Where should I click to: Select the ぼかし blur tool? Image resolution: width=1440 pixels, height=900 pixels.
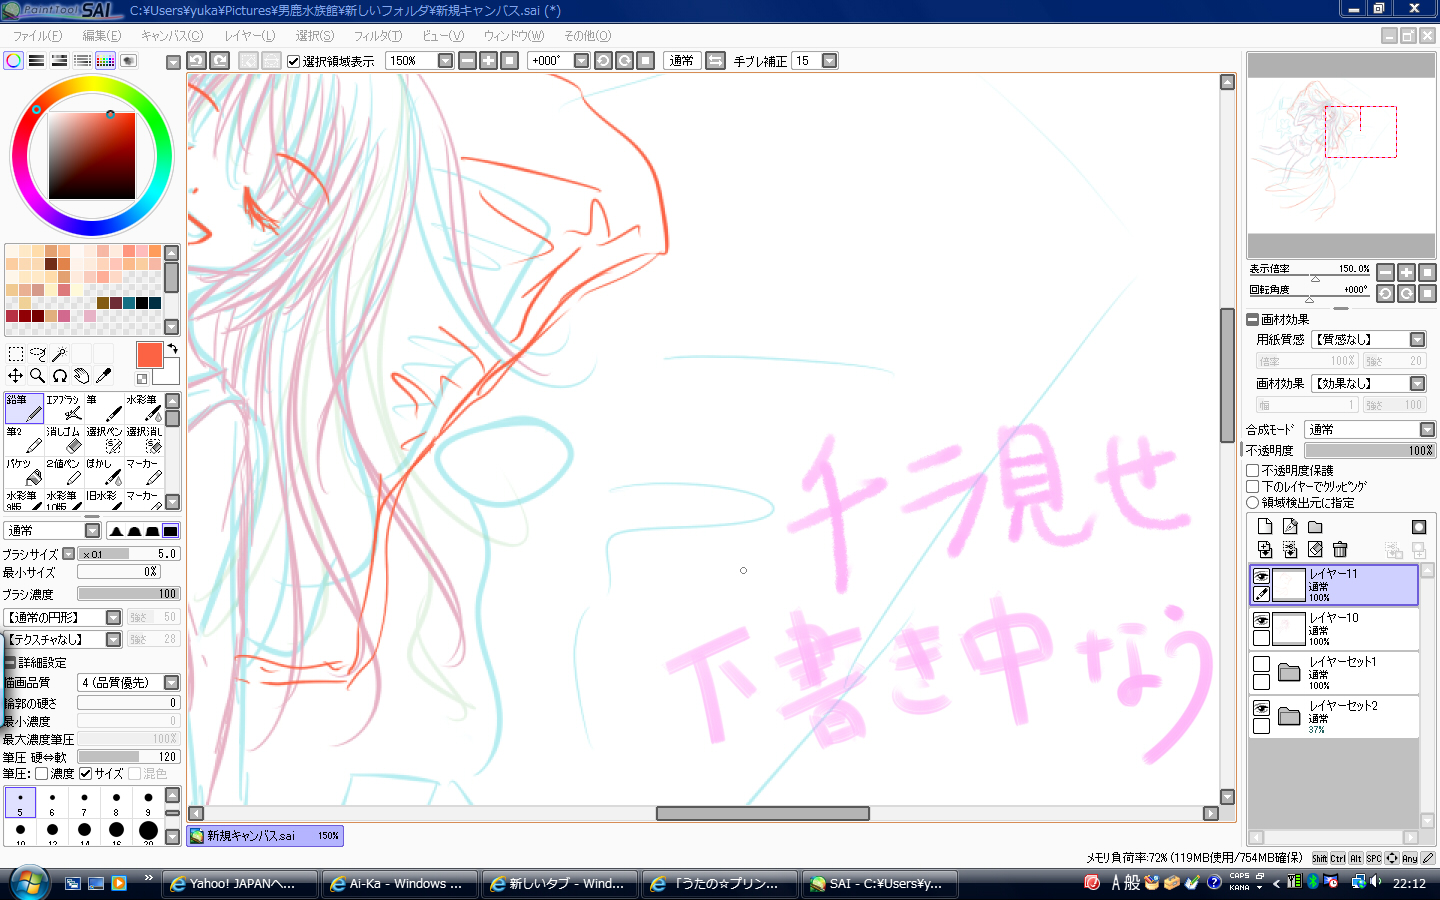click(x=104, y=472)
